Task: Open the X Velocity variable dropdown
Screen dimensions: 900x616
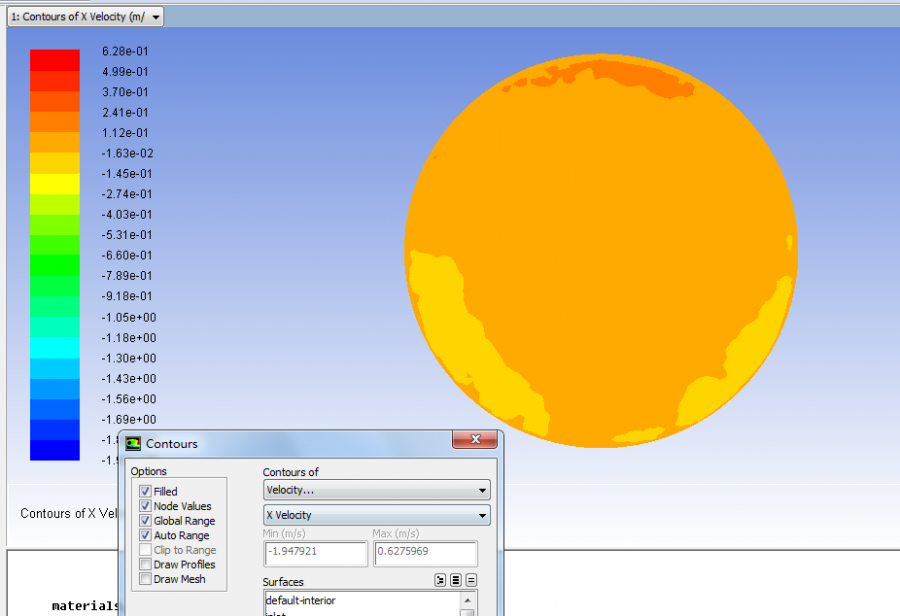Action: (x=377, y=515)
